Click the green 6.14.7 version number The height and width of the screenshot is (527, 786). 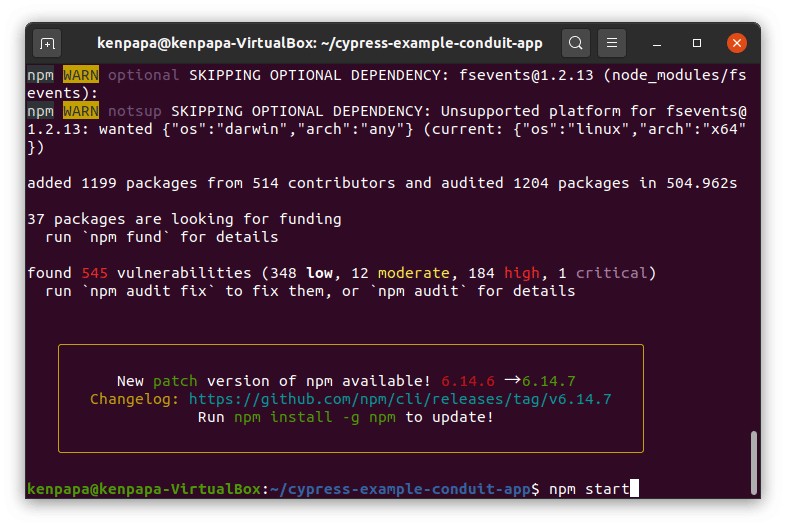tap(549, 381)
